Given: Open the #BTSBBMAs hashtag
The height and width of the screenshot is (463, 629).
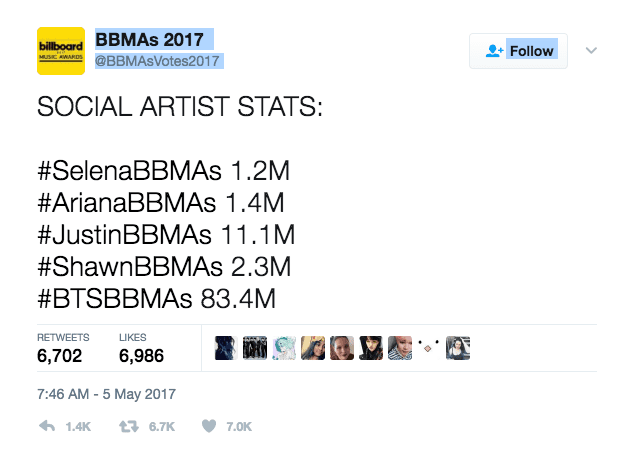Looking at the screenshot, I should [x=115, y=299].
